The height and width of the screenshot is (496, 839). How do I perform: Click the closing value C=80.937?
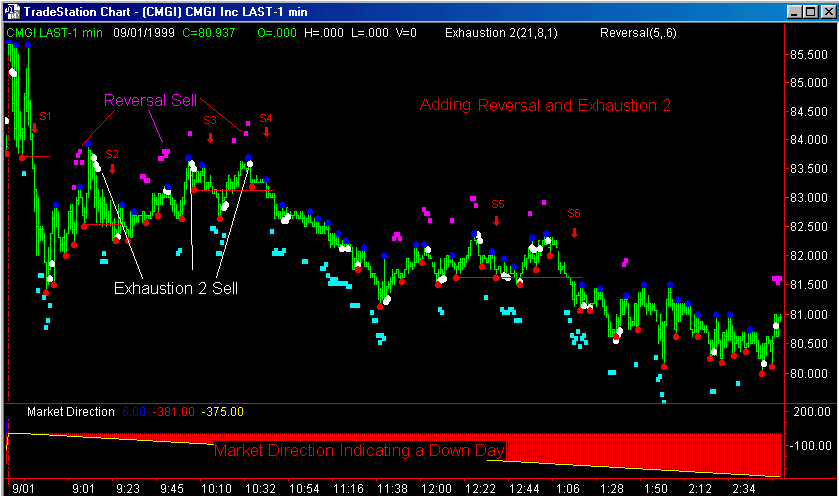pos(209,33)
